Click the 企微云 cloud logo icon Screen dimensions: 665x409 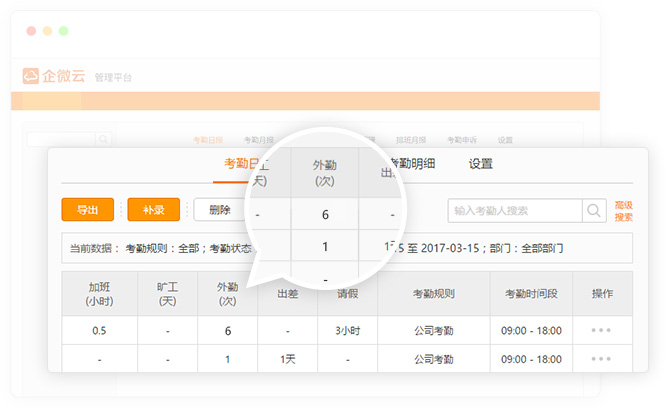31,76
